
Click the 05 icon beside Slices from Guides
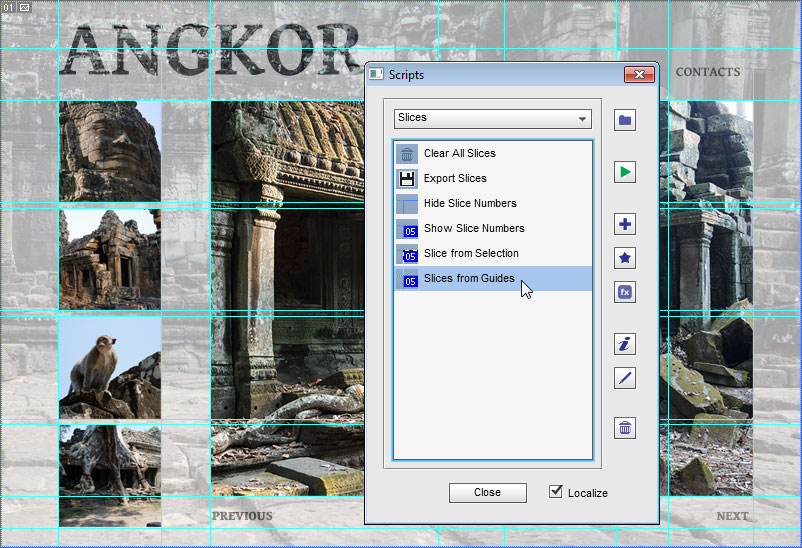tap(407, 279)
